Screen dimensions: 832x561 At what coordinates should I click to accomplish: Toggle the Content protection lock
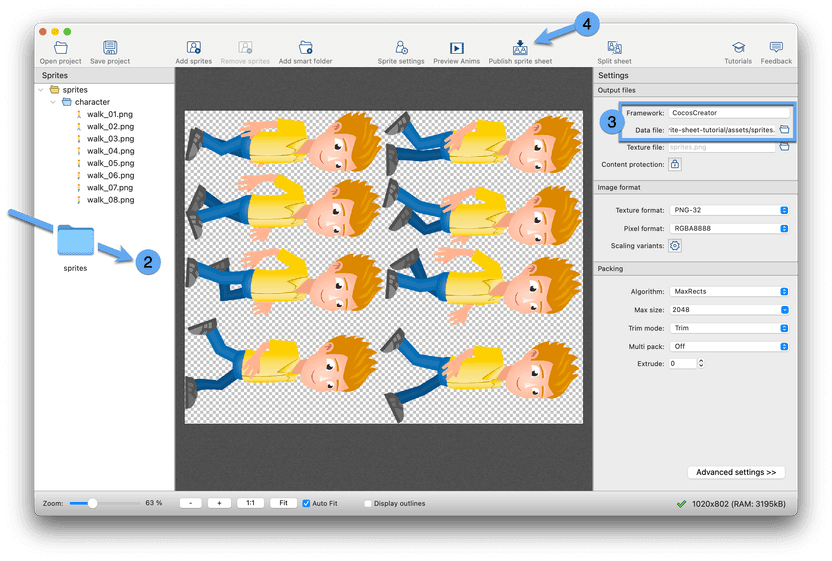pyautogui.click(x=675, y=164)
